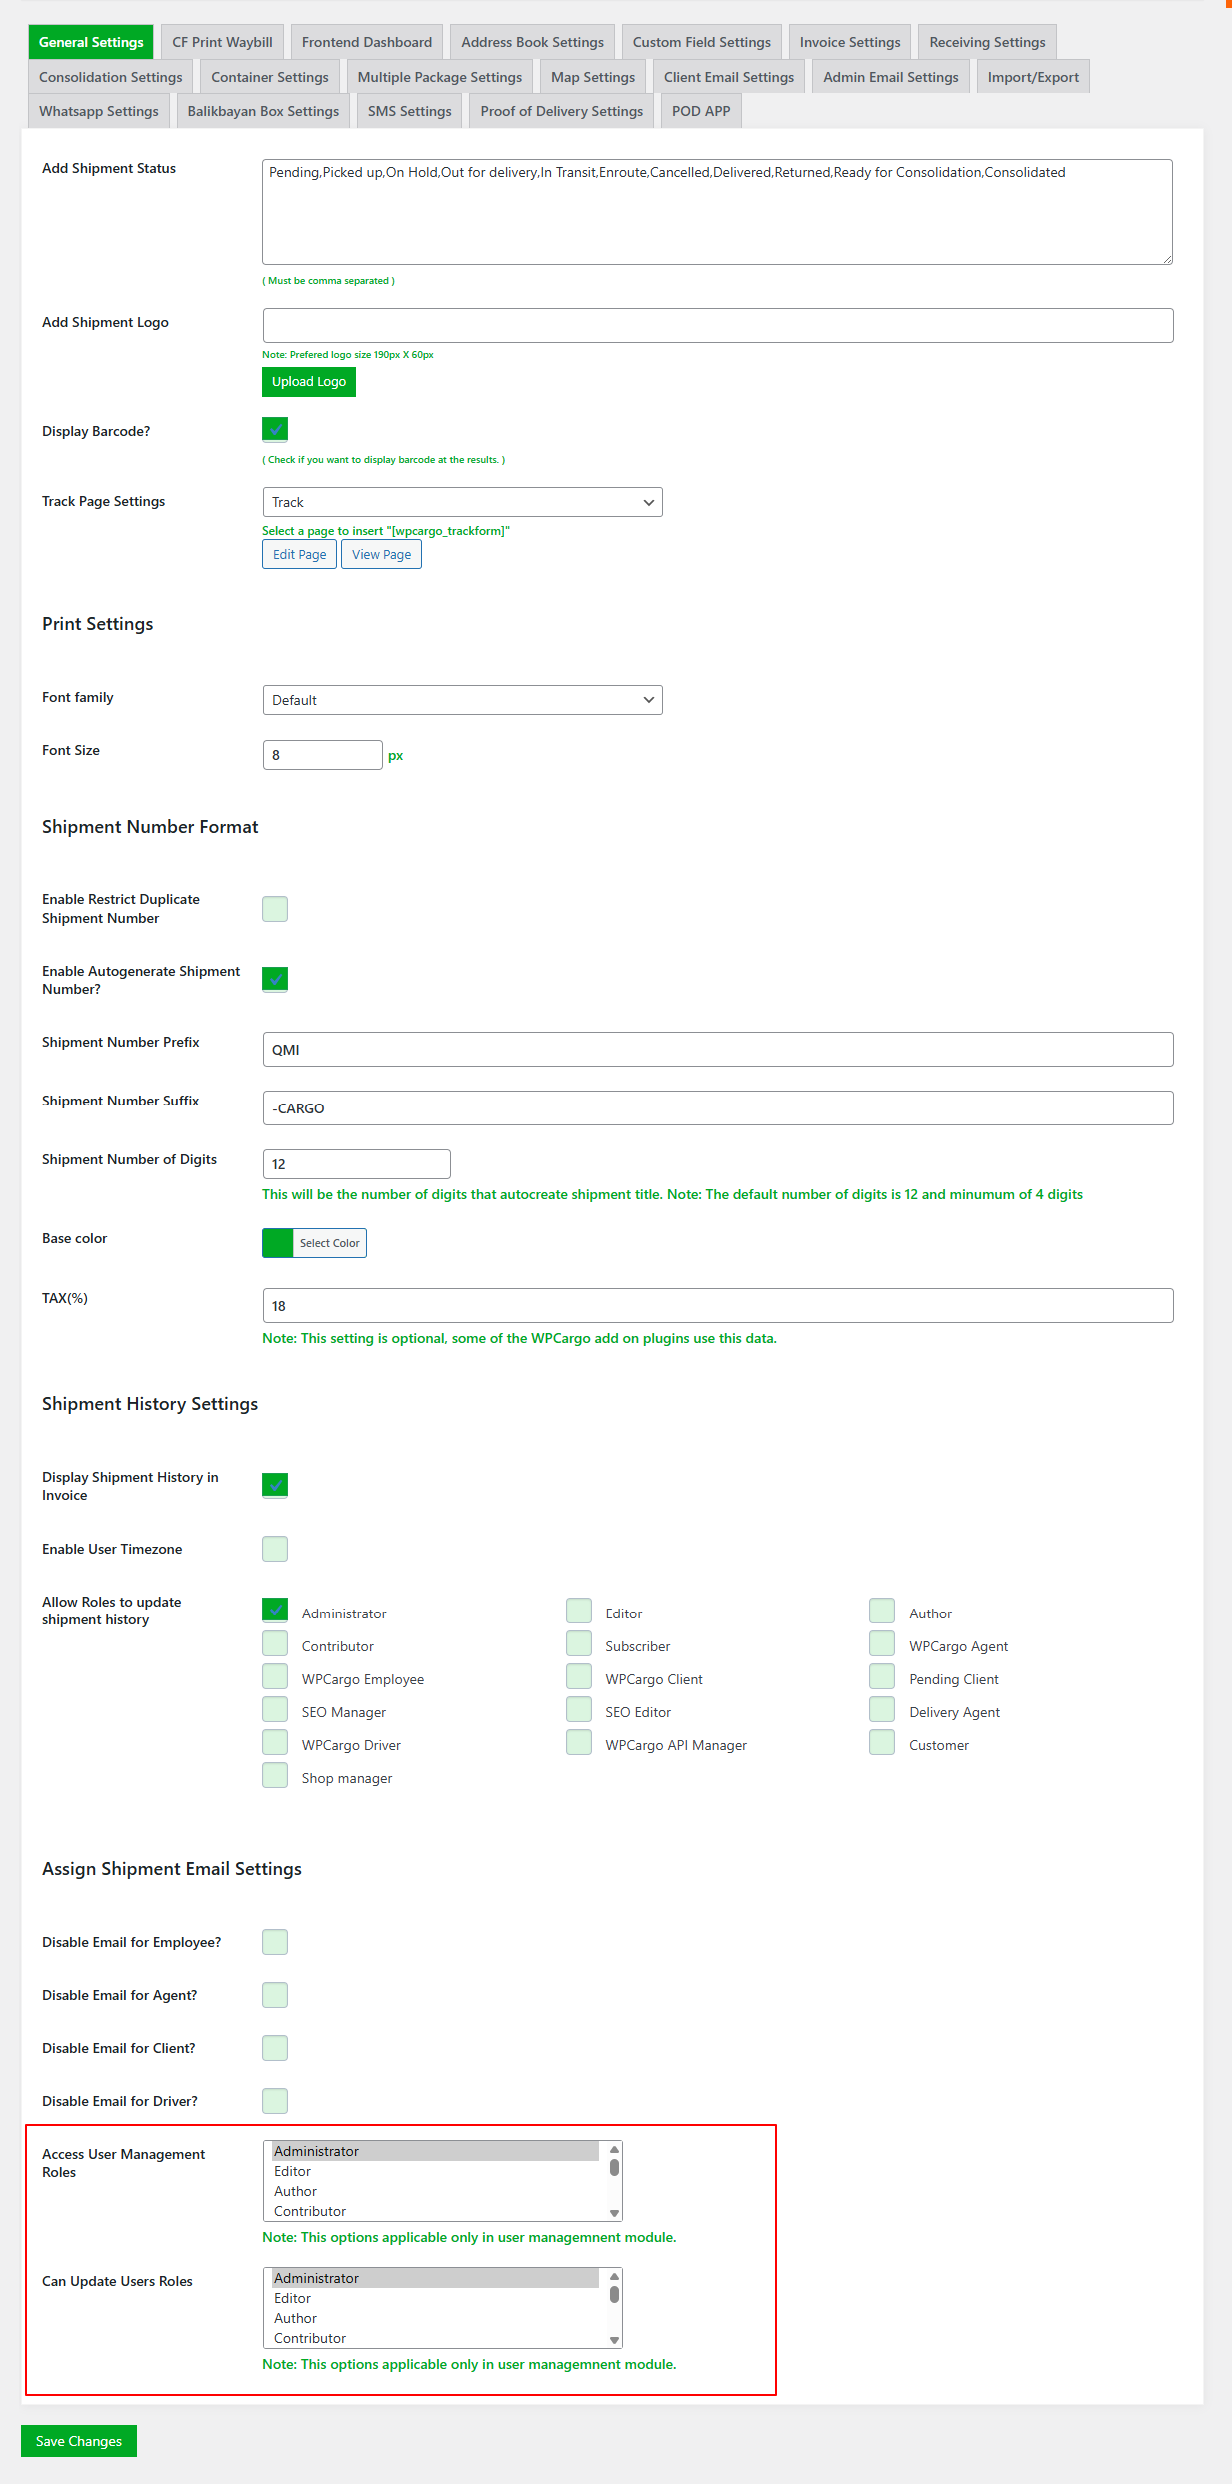
Task: Open the SMS Settings tab
Action: 409,111
